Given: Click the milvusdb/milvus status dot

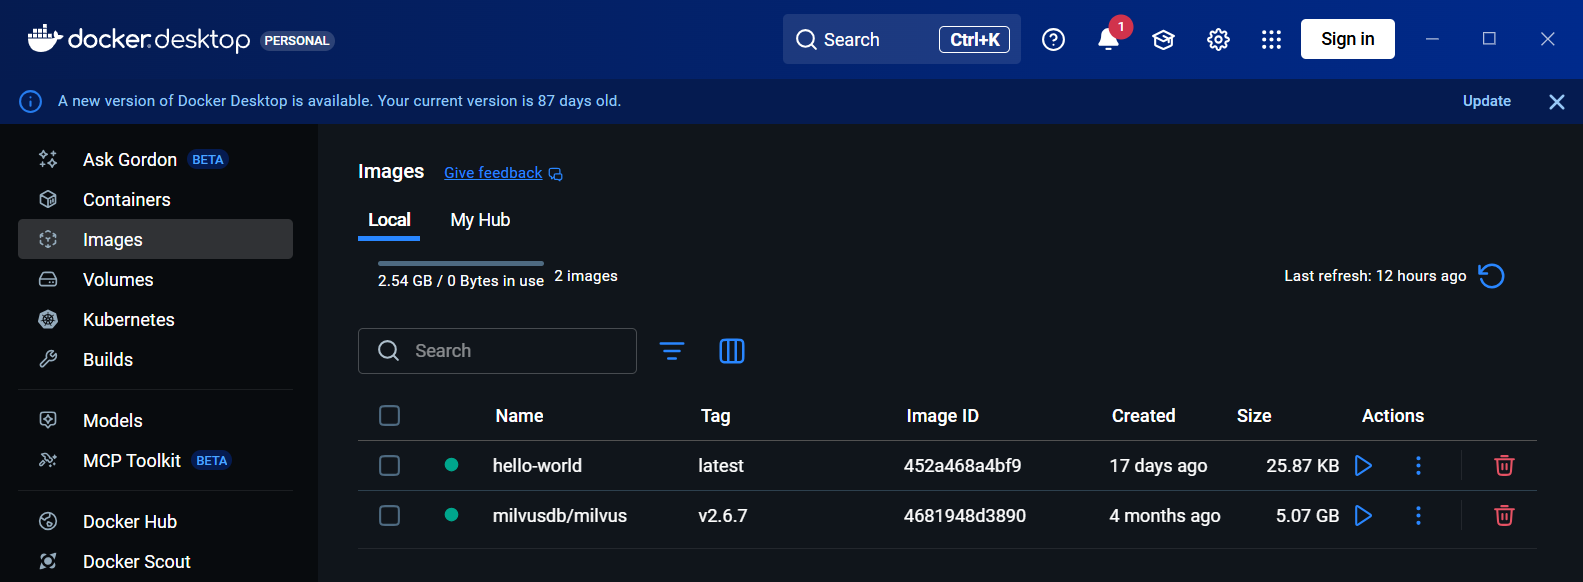Looking at the screenshot, I should [x=451, y=515].
